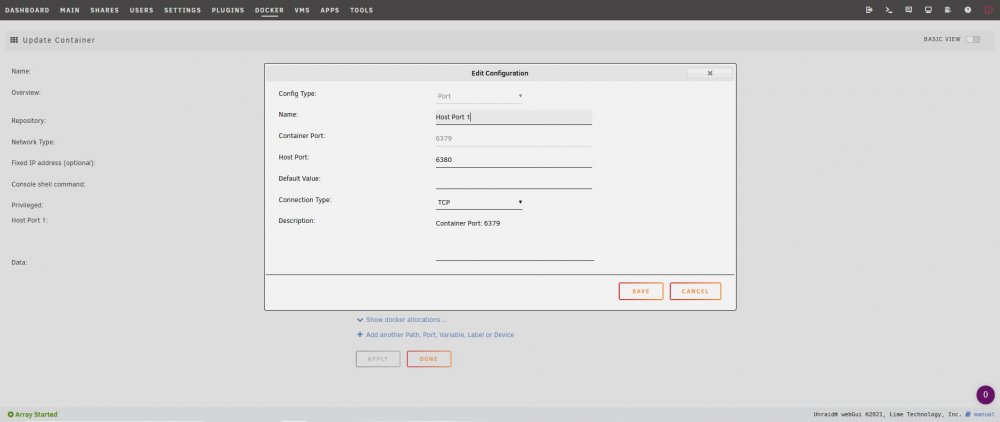The image size is (1000, 422).
Task: Open the feedback icon in top bar
Action: [x=908, y=10]
